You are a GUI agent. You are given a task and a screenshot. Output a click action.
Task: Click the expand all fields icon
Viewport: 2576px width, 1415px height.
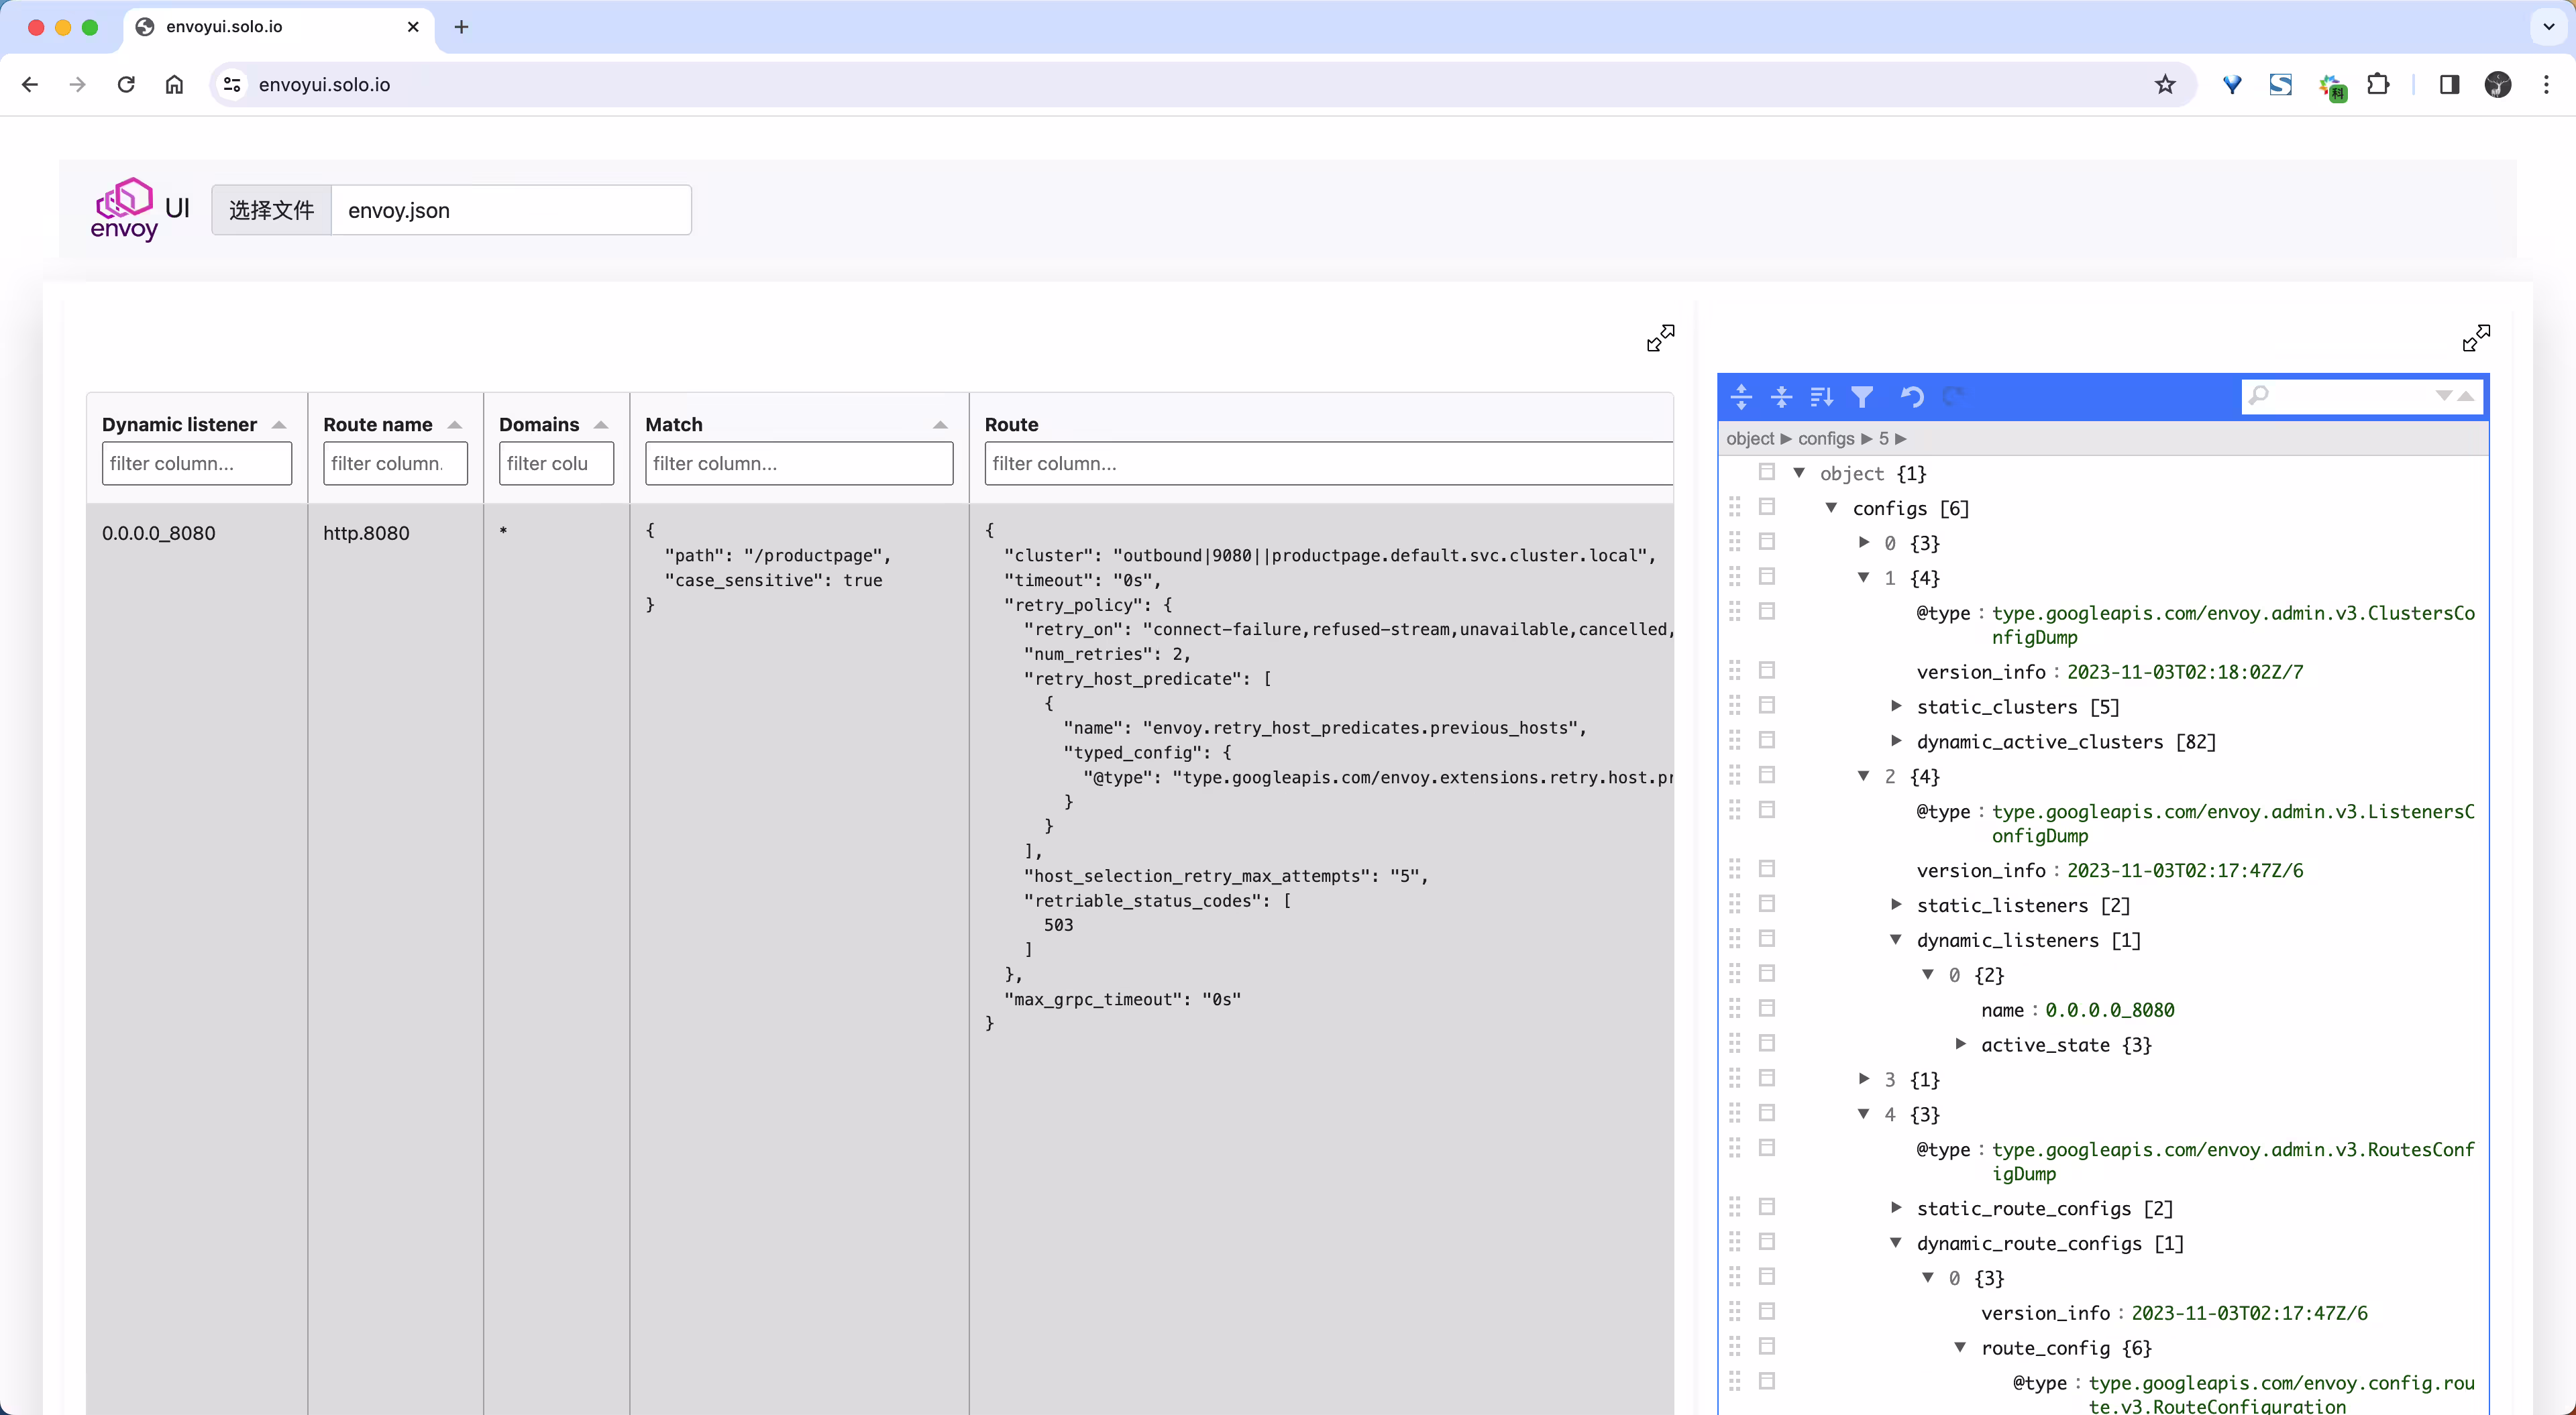[1741, 397]
